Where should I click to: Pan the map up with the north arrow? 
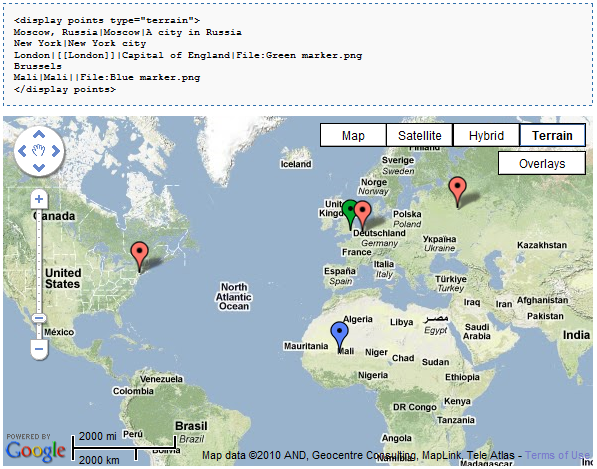click(x=39, y=134)
